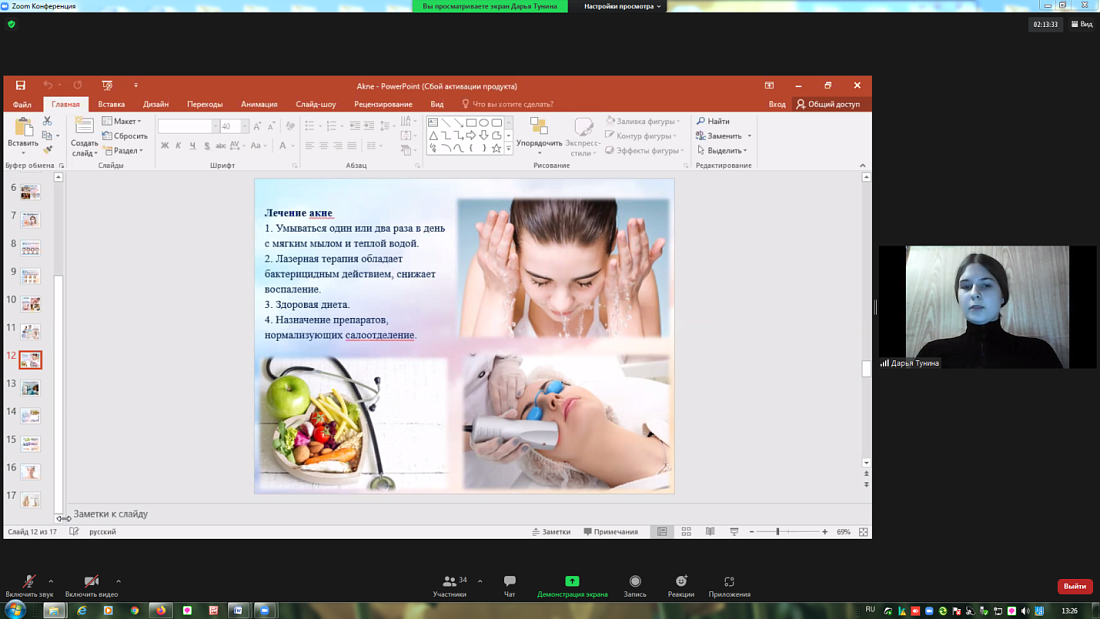The height and width of the screenshot is (619, 1100).
Task: Start recording with the Запись icon
Action: tap(635, 582)
